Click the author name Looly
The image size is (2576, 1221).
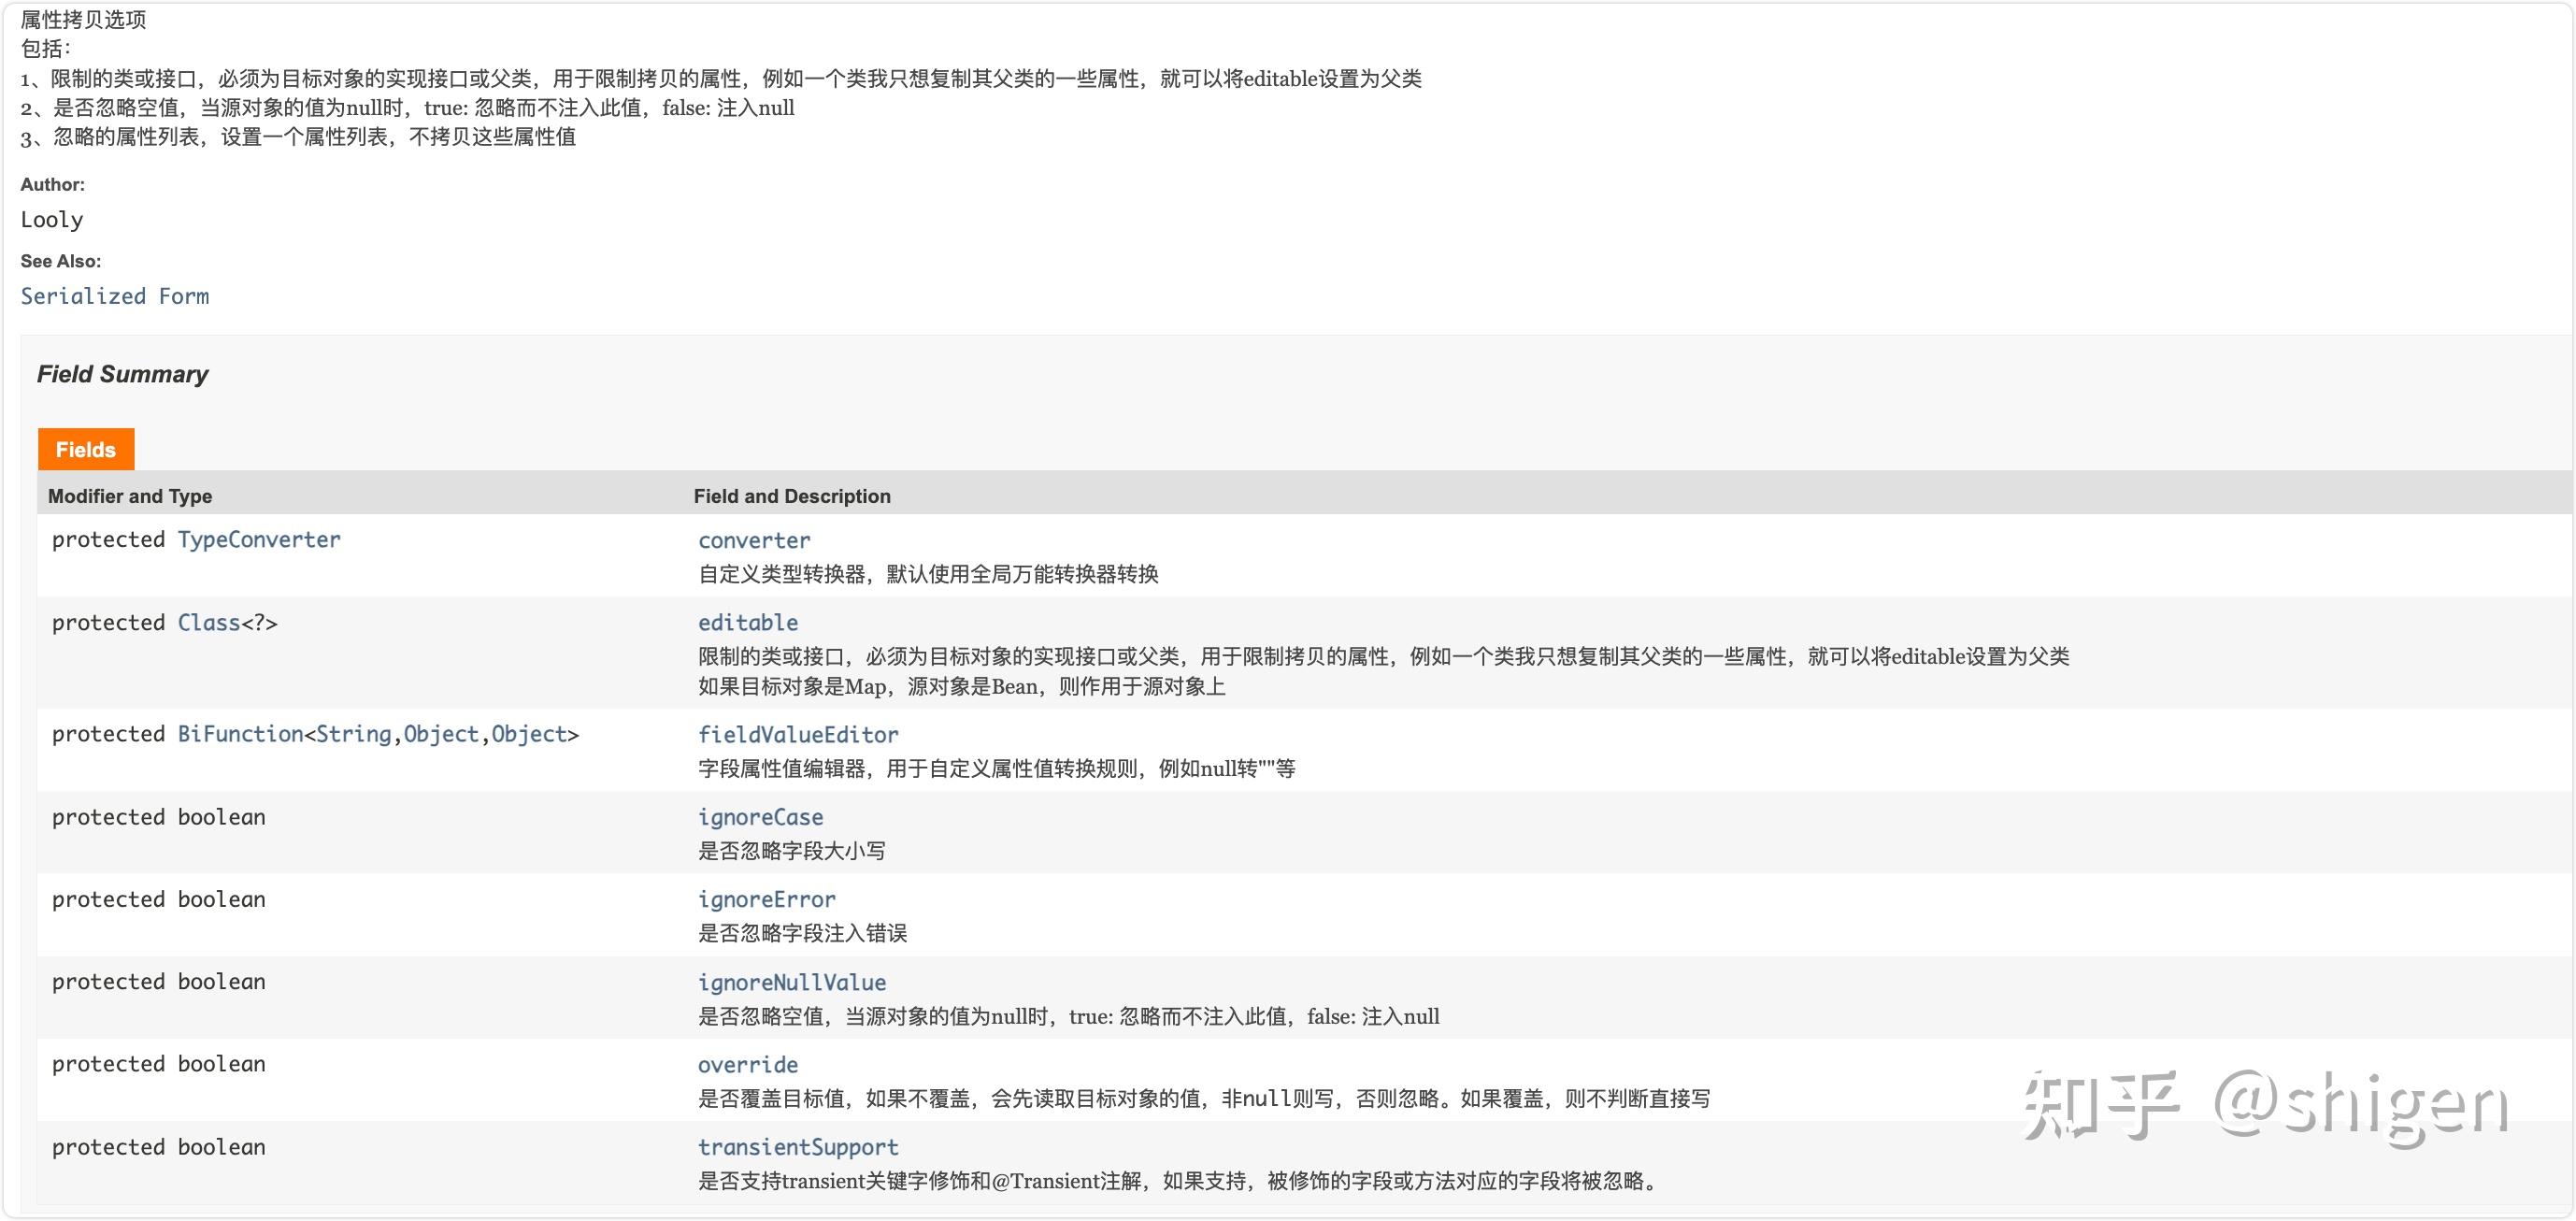[51, 219]
